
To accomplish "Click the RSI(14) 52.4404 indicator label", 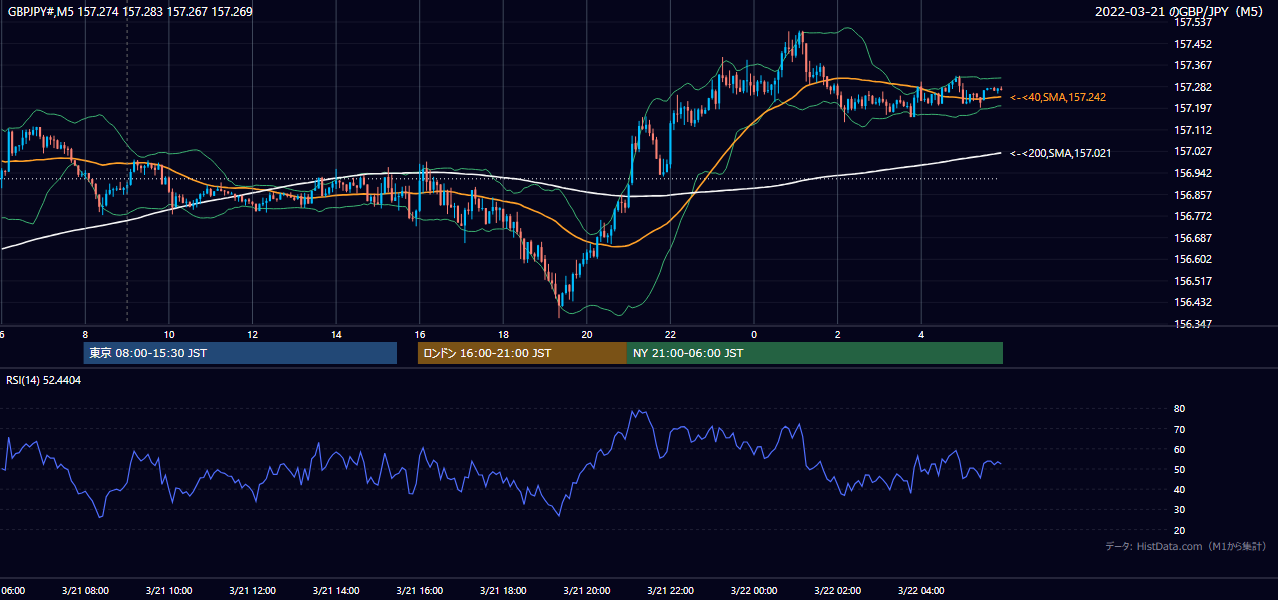I will (44, 380).
